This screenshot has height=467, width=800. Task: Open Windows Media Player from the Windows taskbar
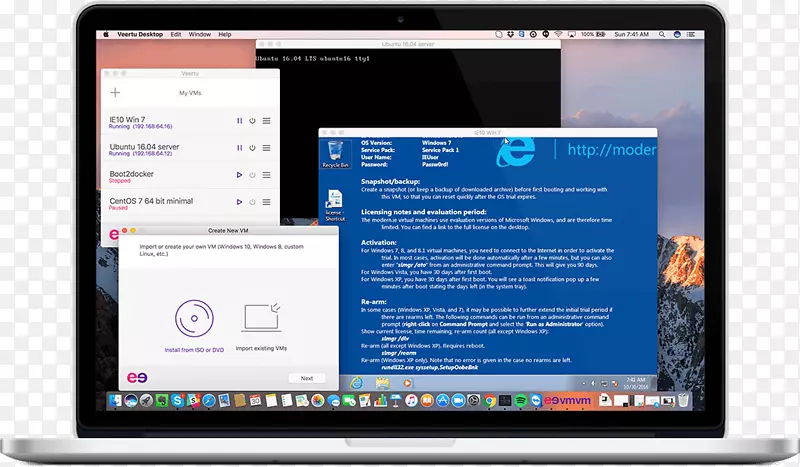[x=407, y=383]
